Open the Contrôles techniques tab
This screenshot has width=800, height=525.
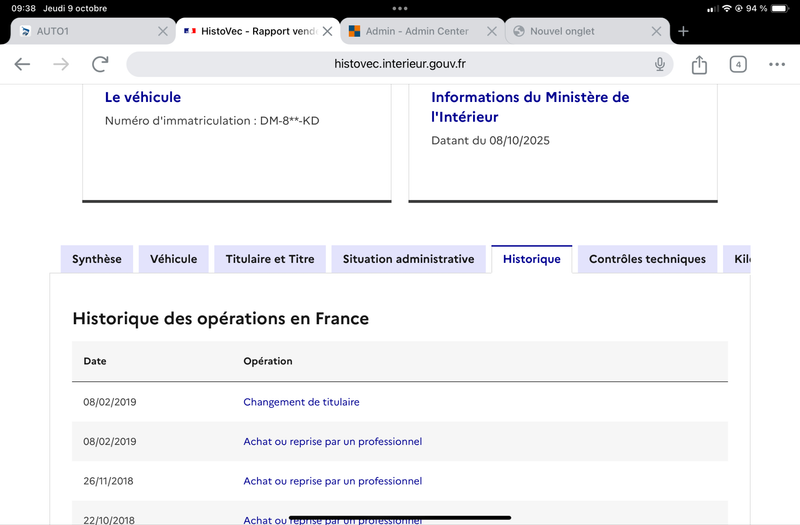tap(647, 259)
